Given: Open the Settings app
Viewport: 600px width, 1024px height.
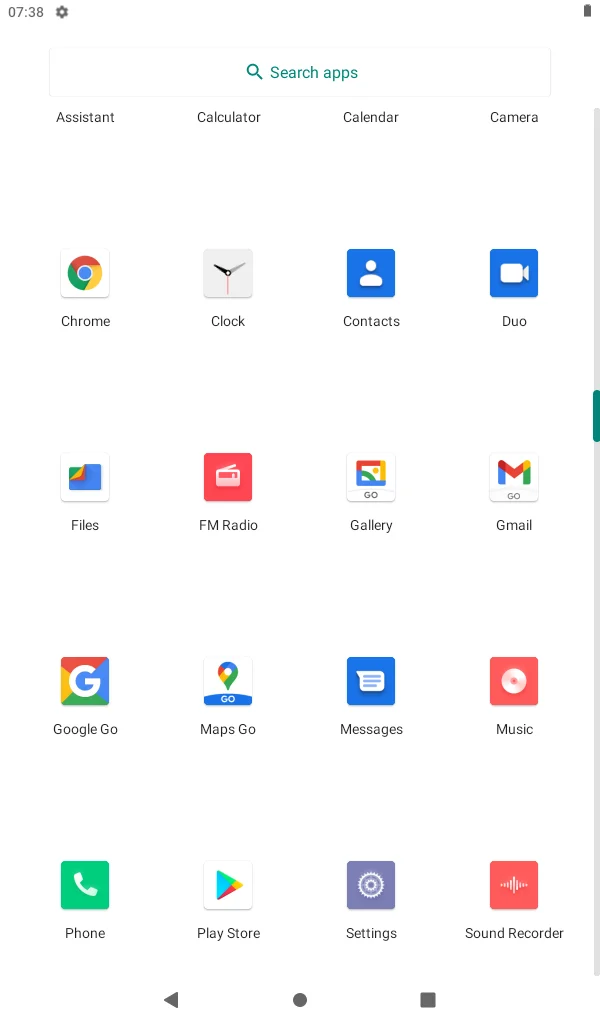Looking at the screenshot, I should [371, 885].
